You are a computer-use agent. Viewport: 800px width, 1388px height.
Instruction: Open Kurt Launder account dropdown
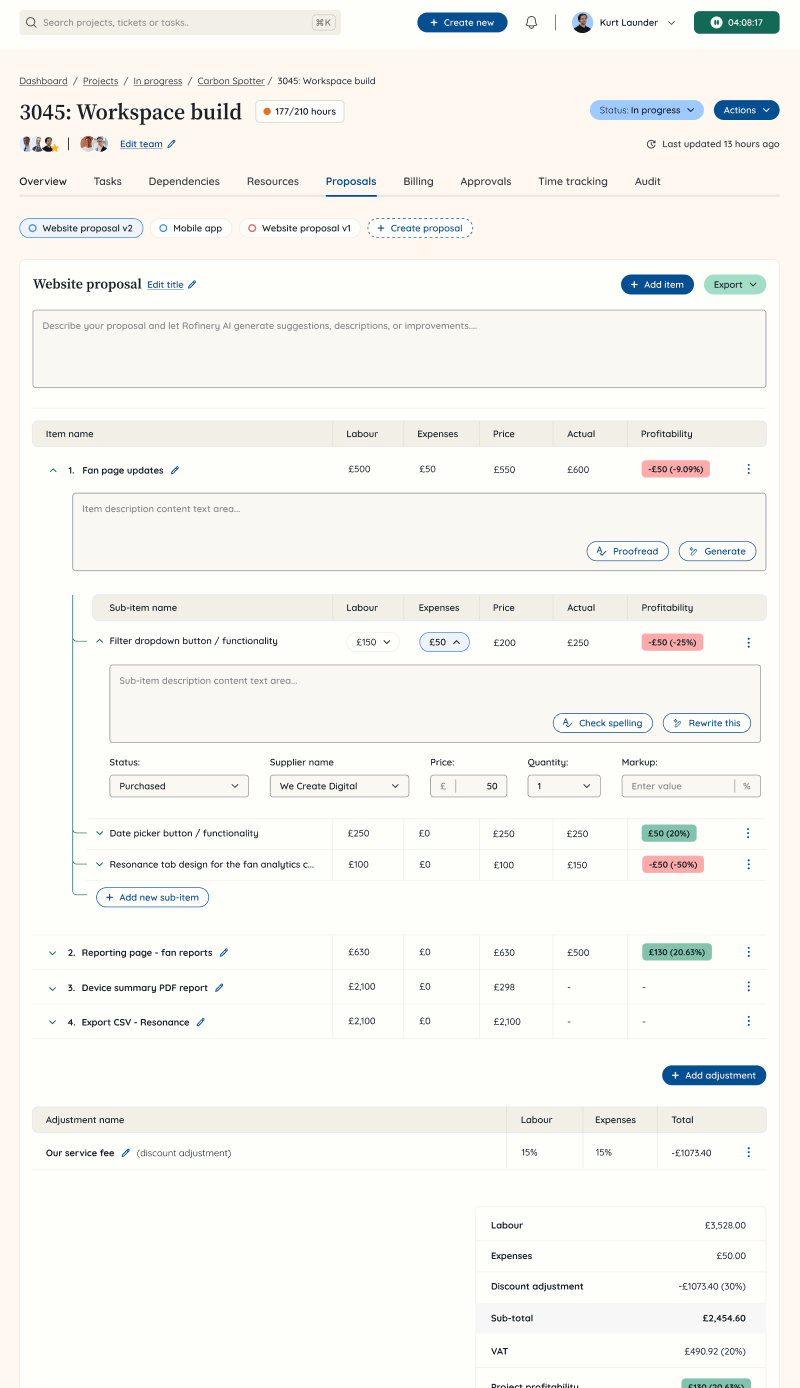(670, 22)
